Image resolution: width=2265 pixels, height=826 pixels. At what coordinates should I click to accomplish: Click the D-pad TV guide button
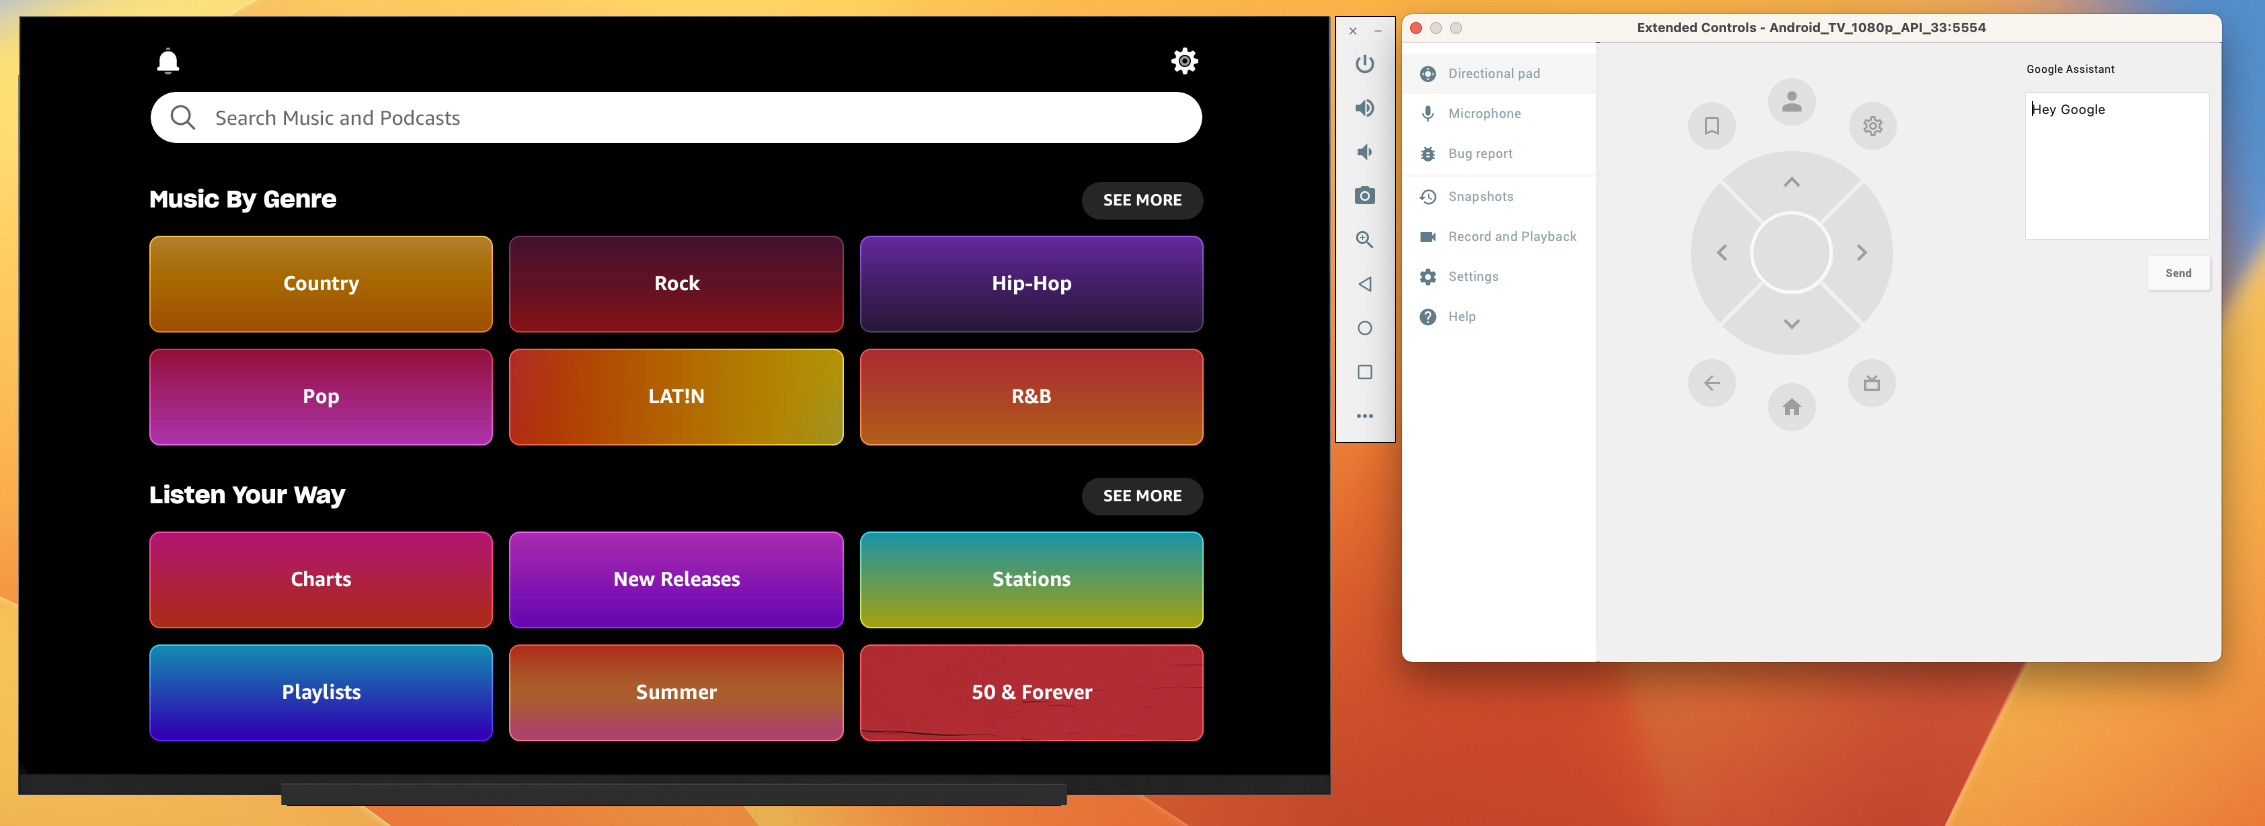pyautogui.click(x=1872, y=383)
